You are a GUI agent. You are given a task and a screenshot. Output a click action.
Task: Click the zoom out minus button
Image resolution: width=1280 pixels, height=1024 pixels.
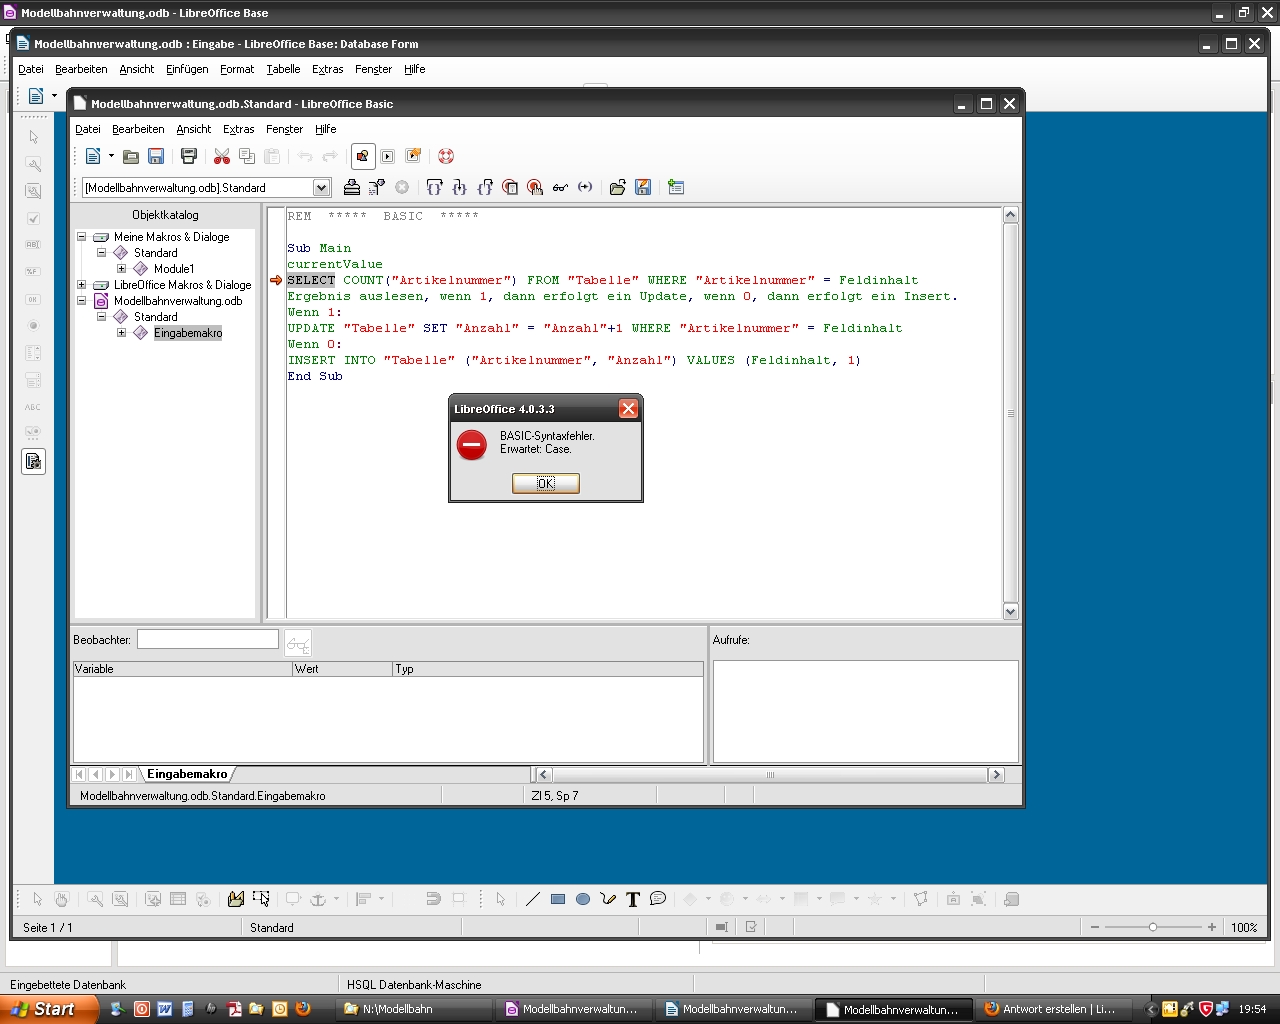1095,927
